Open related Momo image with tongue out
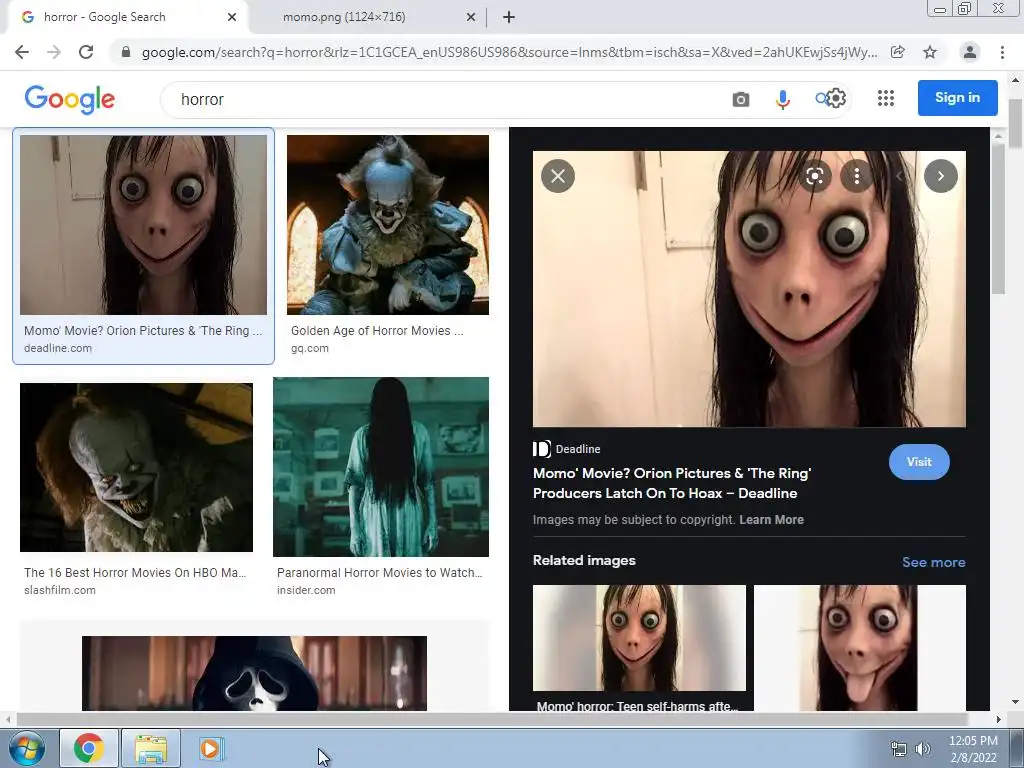 pos(859,647)
